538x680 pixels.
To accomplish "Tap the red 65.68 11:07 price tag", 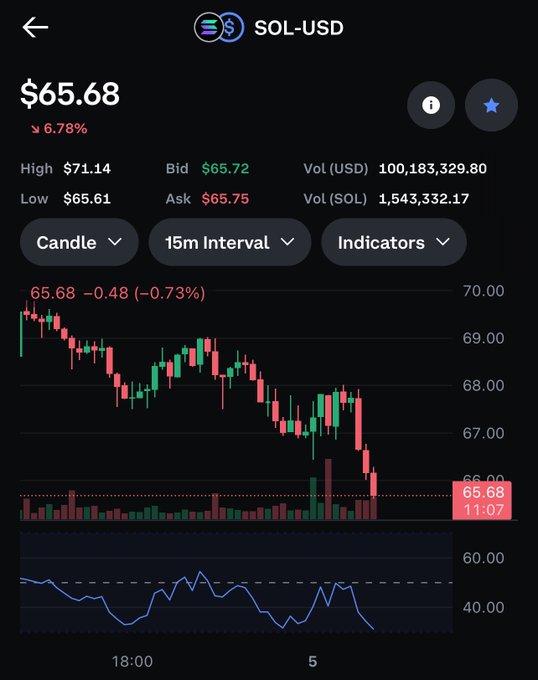I will tap(482, 500).
